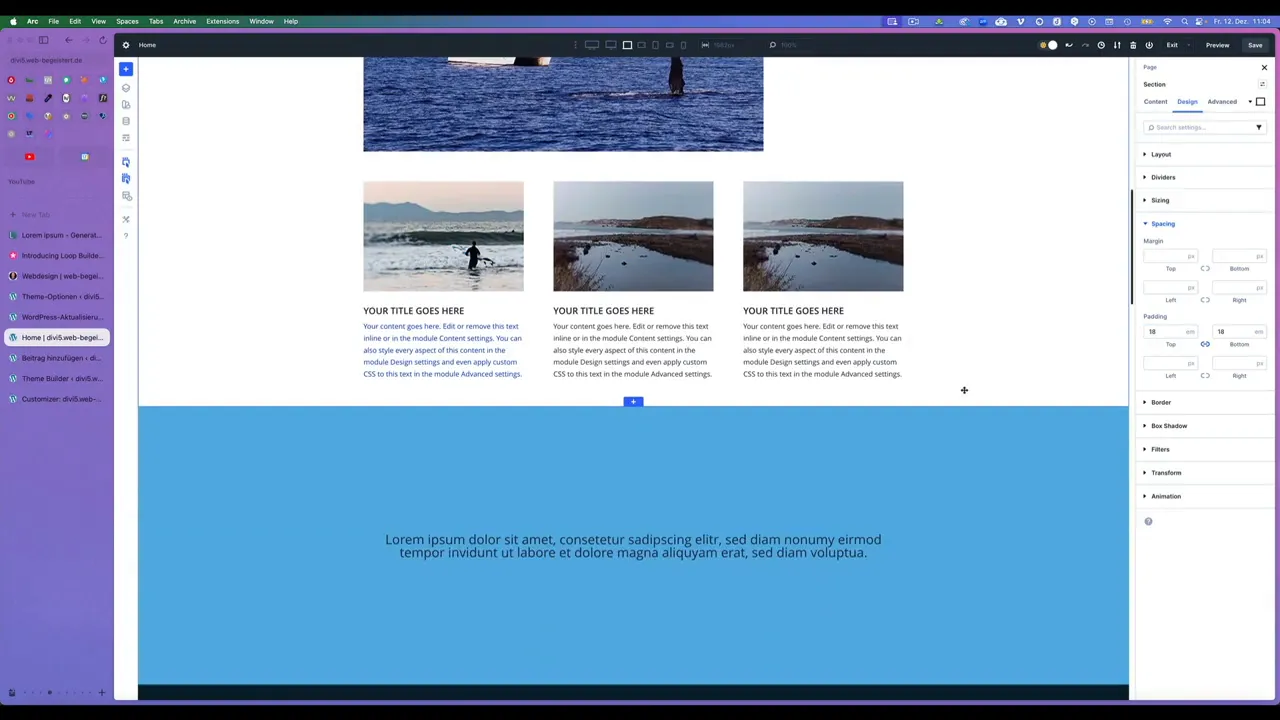Select the desktop view icon in responsive toolbar
The height and width of the screenshot is (720, 1280).
(x=591, y=44)
